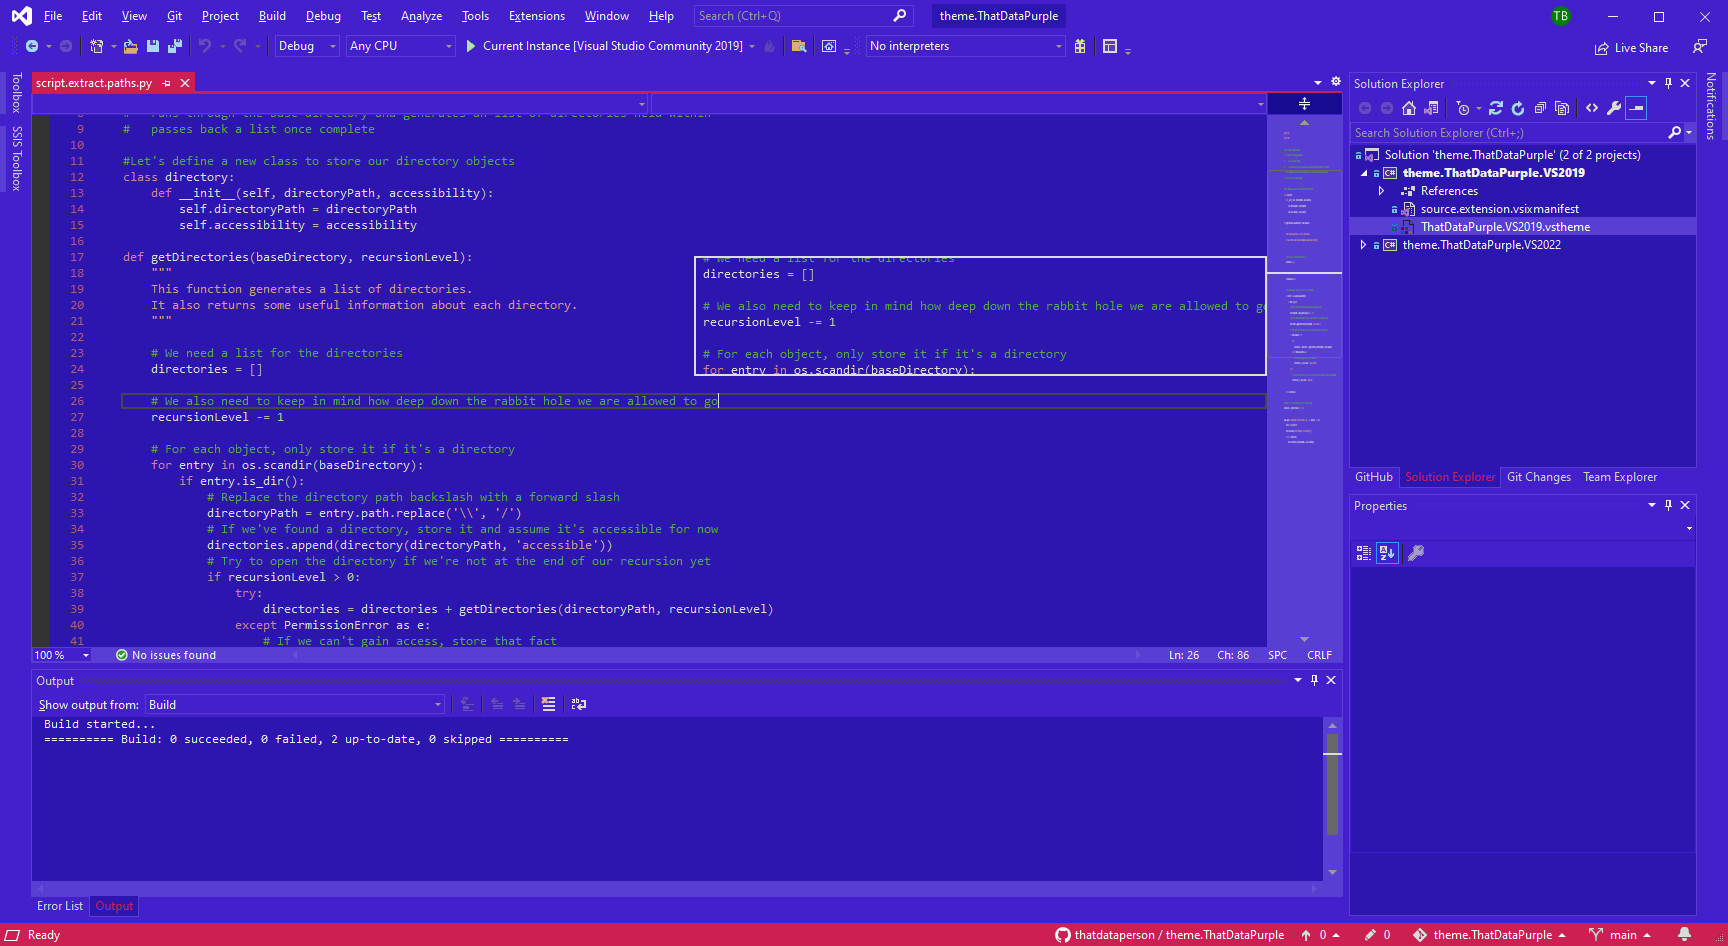Viewport: 1728px width, 946px height.
Task: Switch to the Error List tab
Action: [x=59, y=906]
